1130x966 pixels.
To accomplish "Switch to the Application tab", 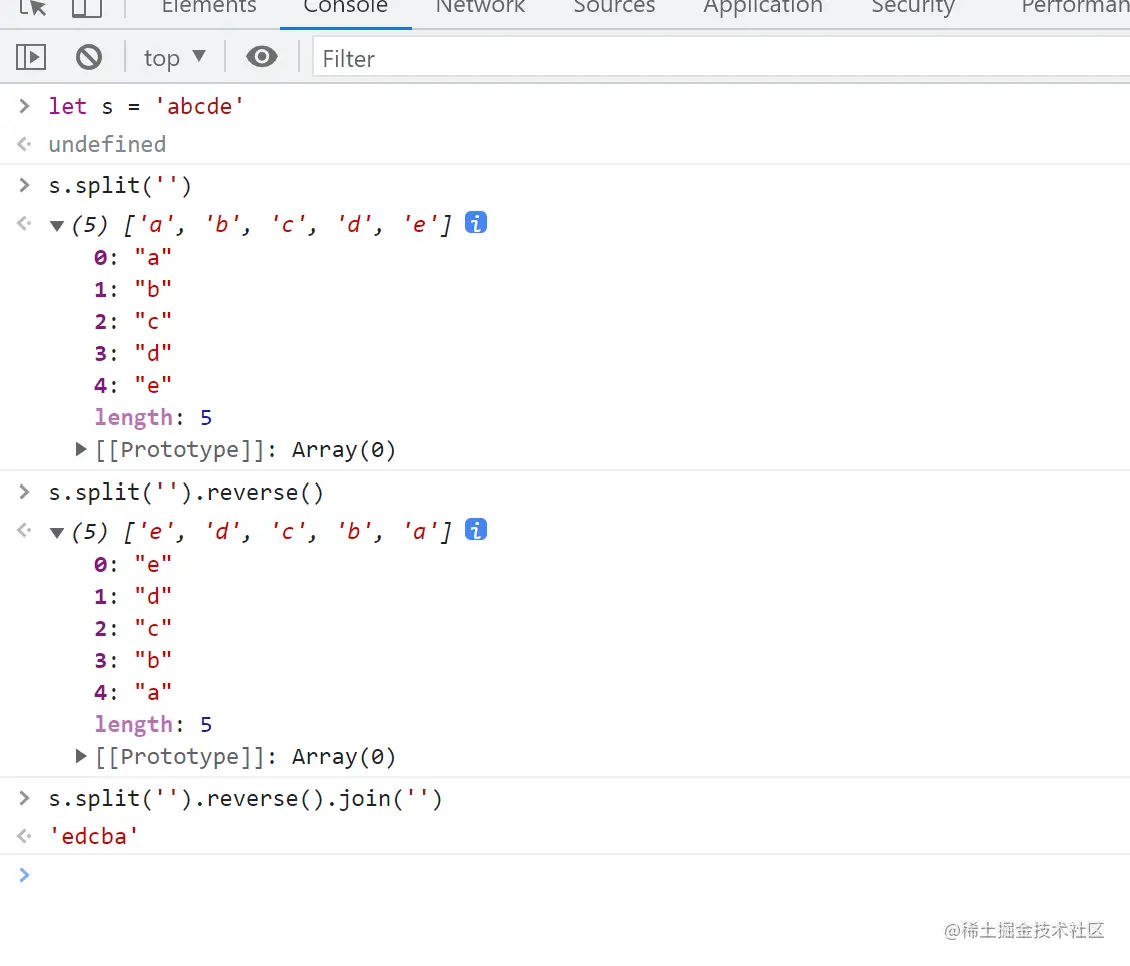I will coord(762,7).
